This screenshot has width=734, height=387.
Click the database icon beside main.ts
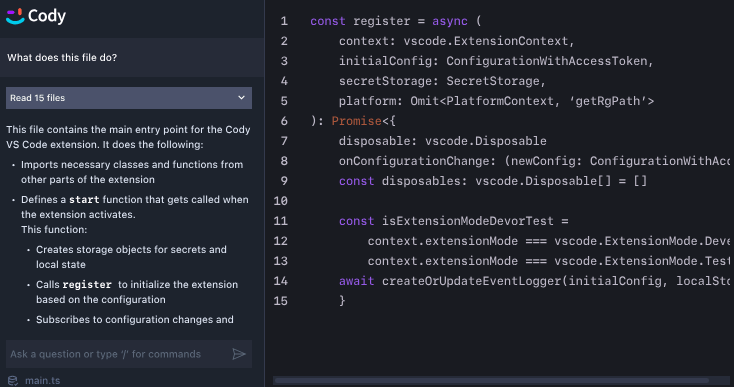click(13, 381)
